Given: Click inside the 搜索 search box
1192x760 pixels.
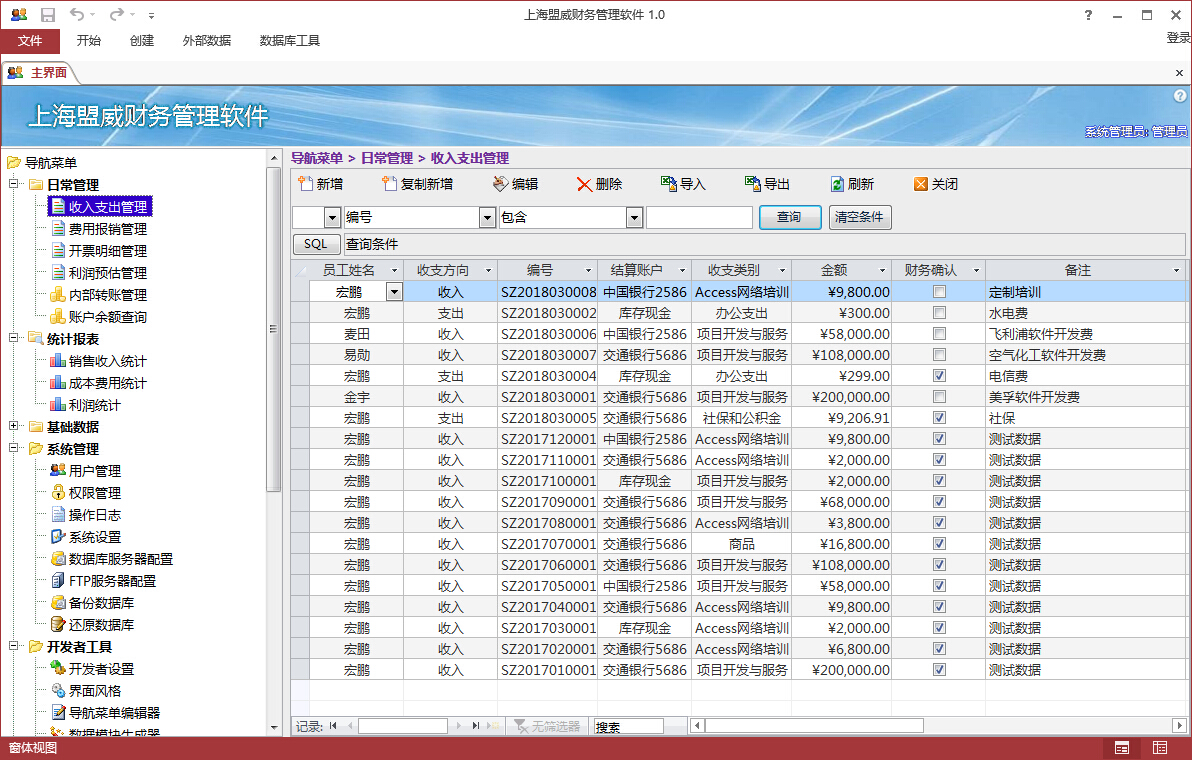Looking at the screenshot, I should pyautogui.click(x=630, y=726).
